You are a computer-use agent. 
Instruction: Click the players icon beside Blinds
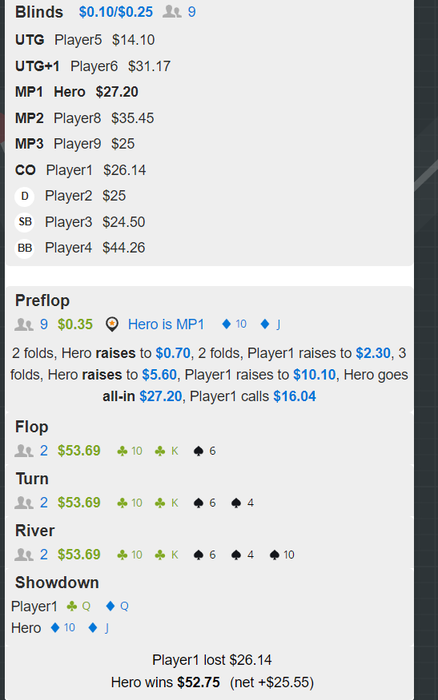pos(172,12)
